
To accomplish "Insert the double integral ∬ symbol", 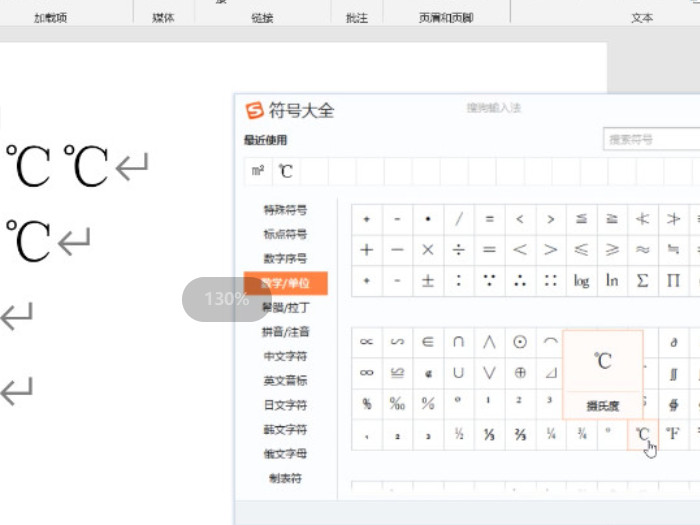I will tap(673, 373).
